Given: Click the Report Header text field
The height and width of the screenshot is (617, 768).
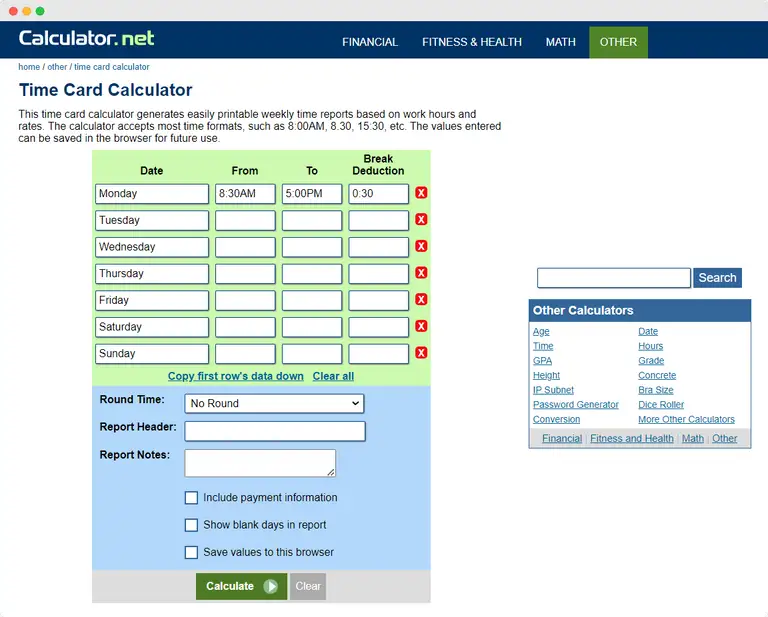Looking at the screenshot, I should click(275, 431).
